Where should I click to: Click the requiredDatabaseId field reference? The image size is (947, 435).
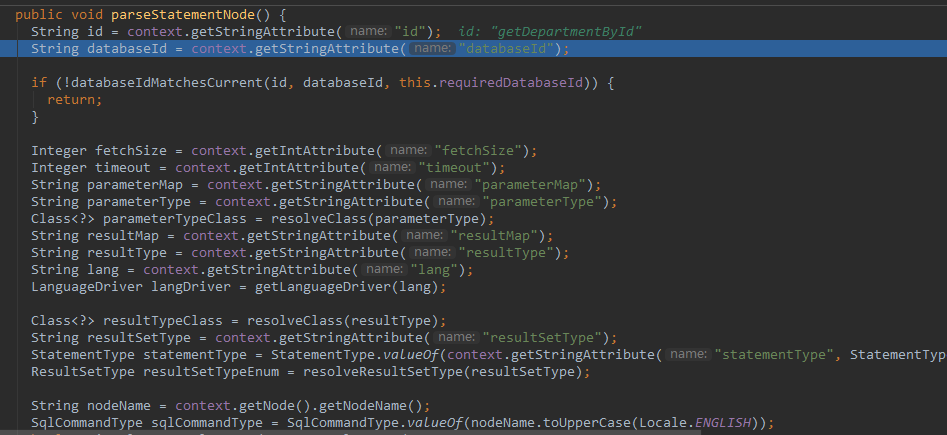[511, 83]
